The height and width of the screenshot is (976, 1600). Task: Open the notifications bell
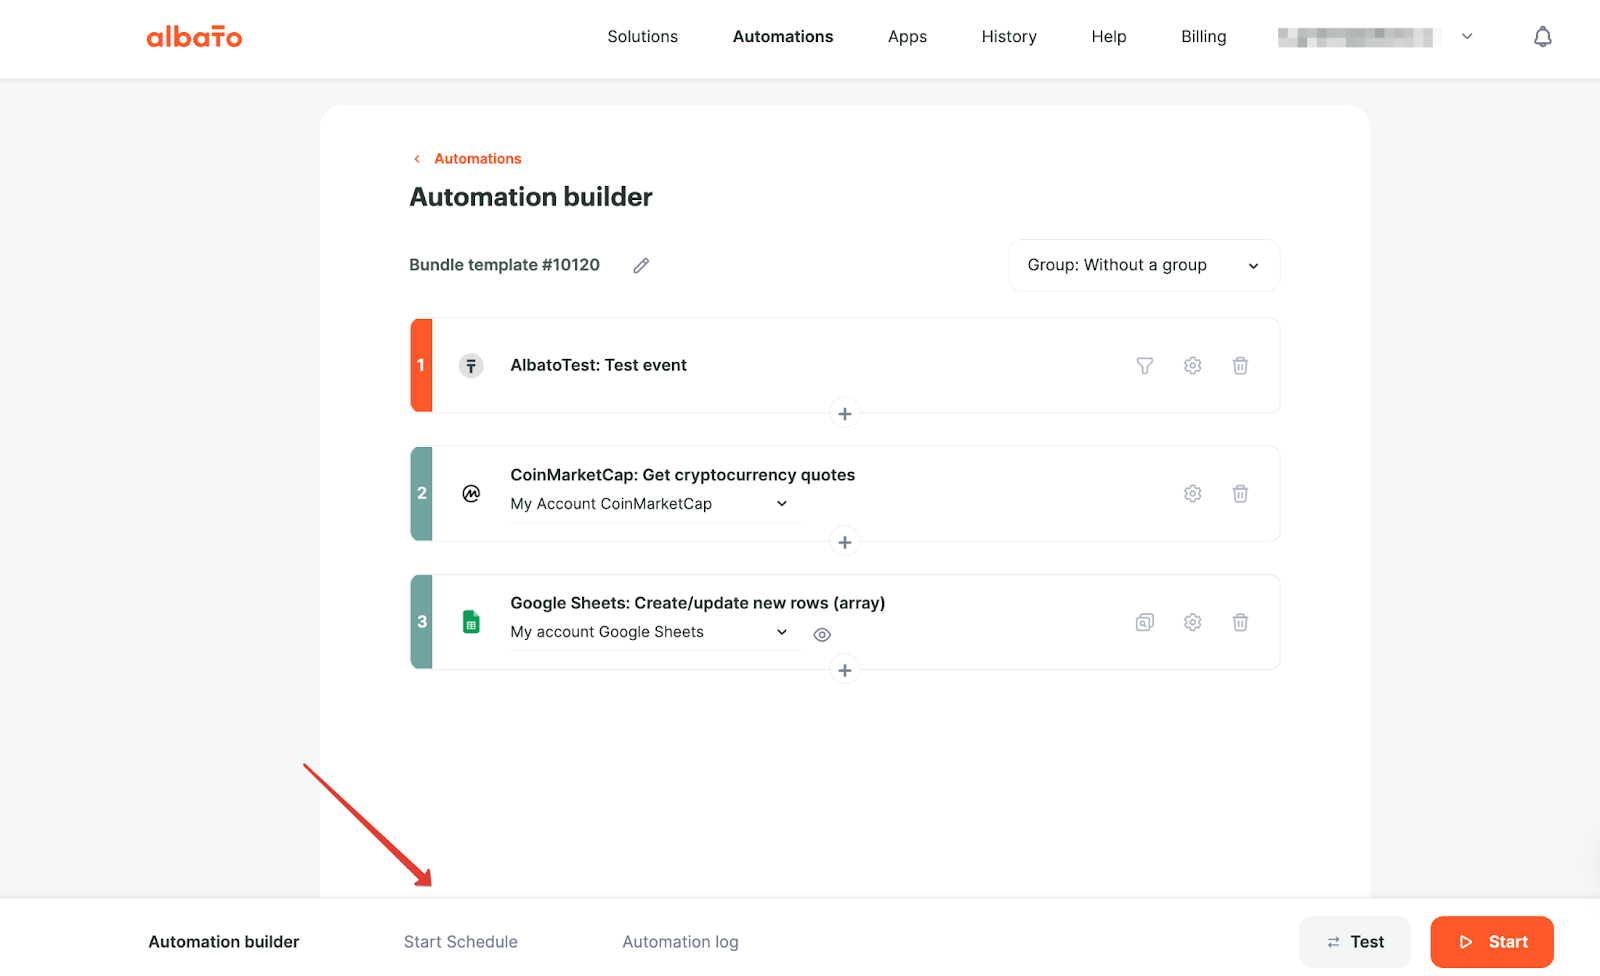pos(1543,37)
